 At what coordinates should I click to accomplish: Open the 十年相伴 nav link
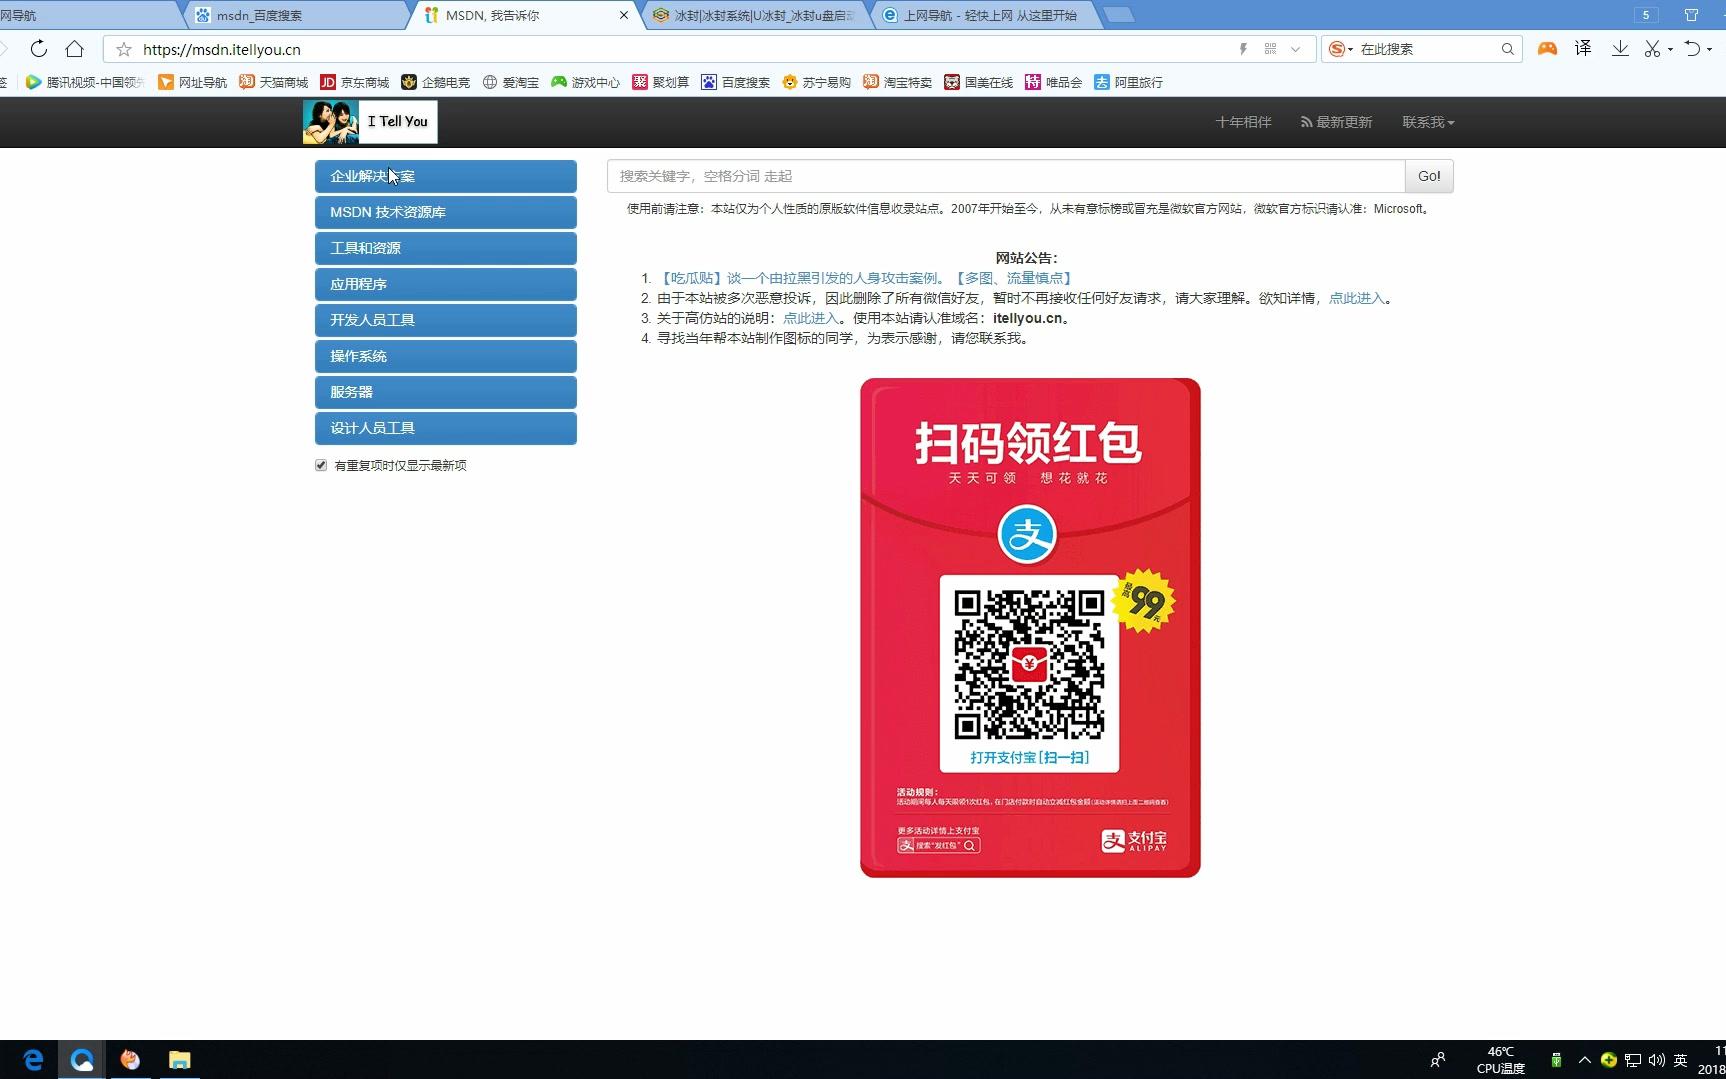coord(1243,122)
